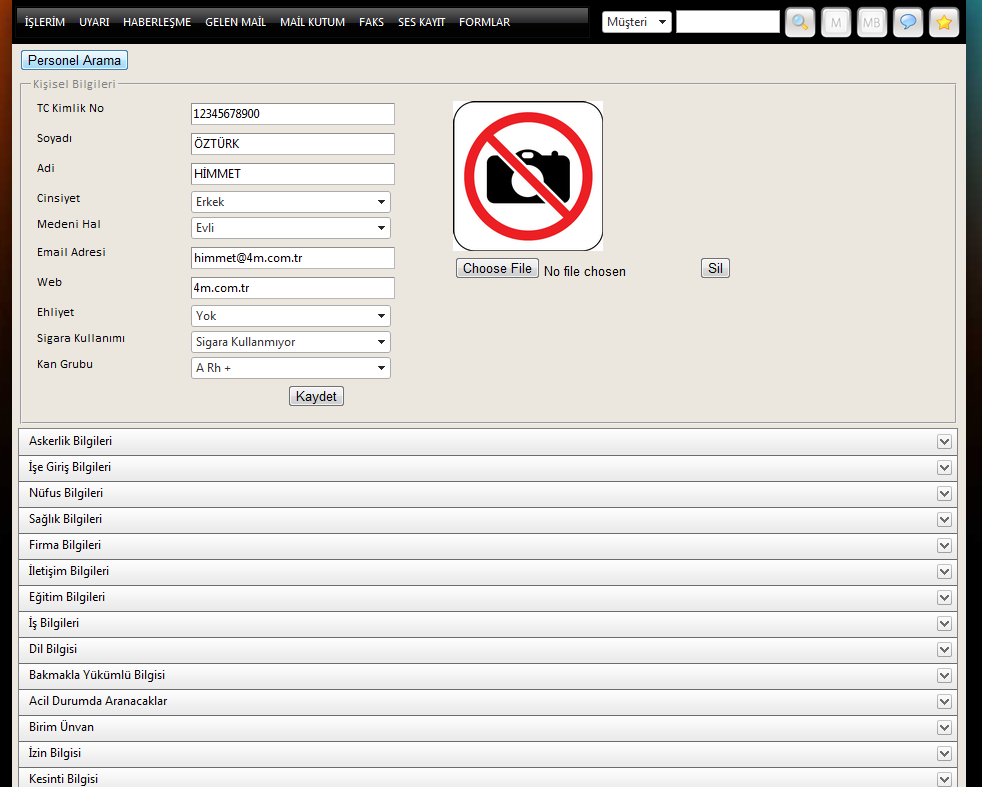The image size is (982, 787).
Task: Click the no-camera photo placeholder
Action: [x=528, y=176]
